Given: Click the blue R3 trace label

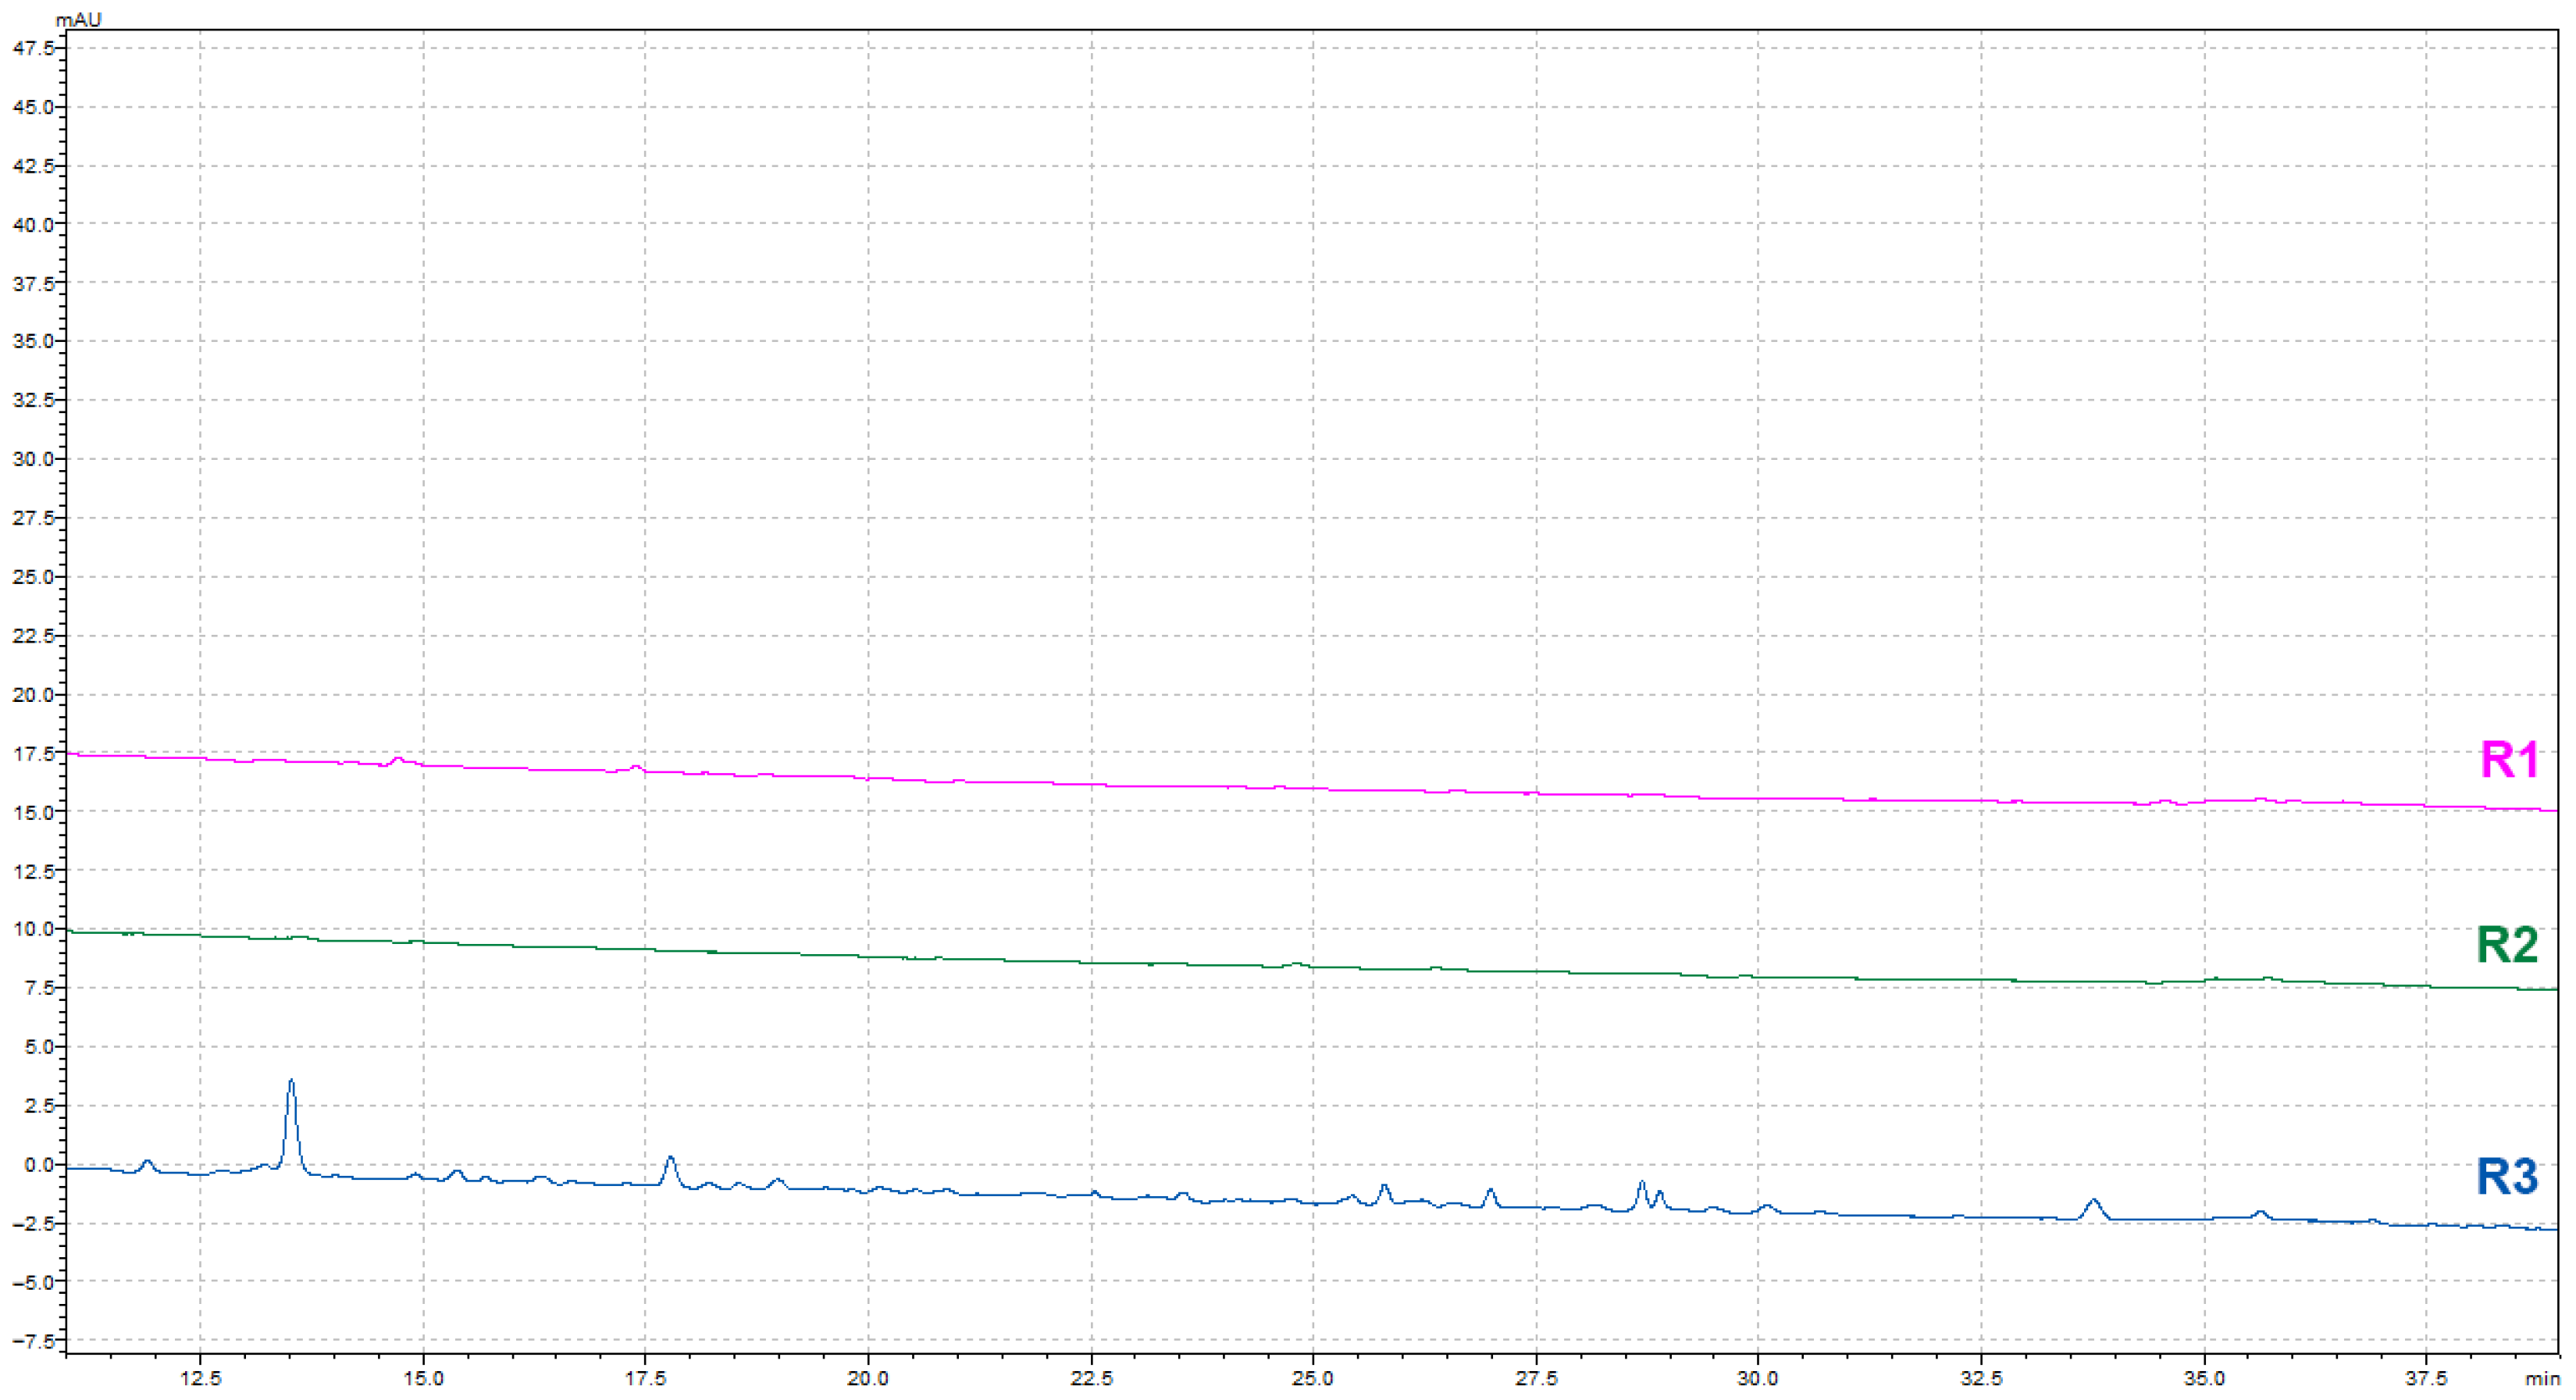Looking at the screenshot, I should coord(2507,1177).
